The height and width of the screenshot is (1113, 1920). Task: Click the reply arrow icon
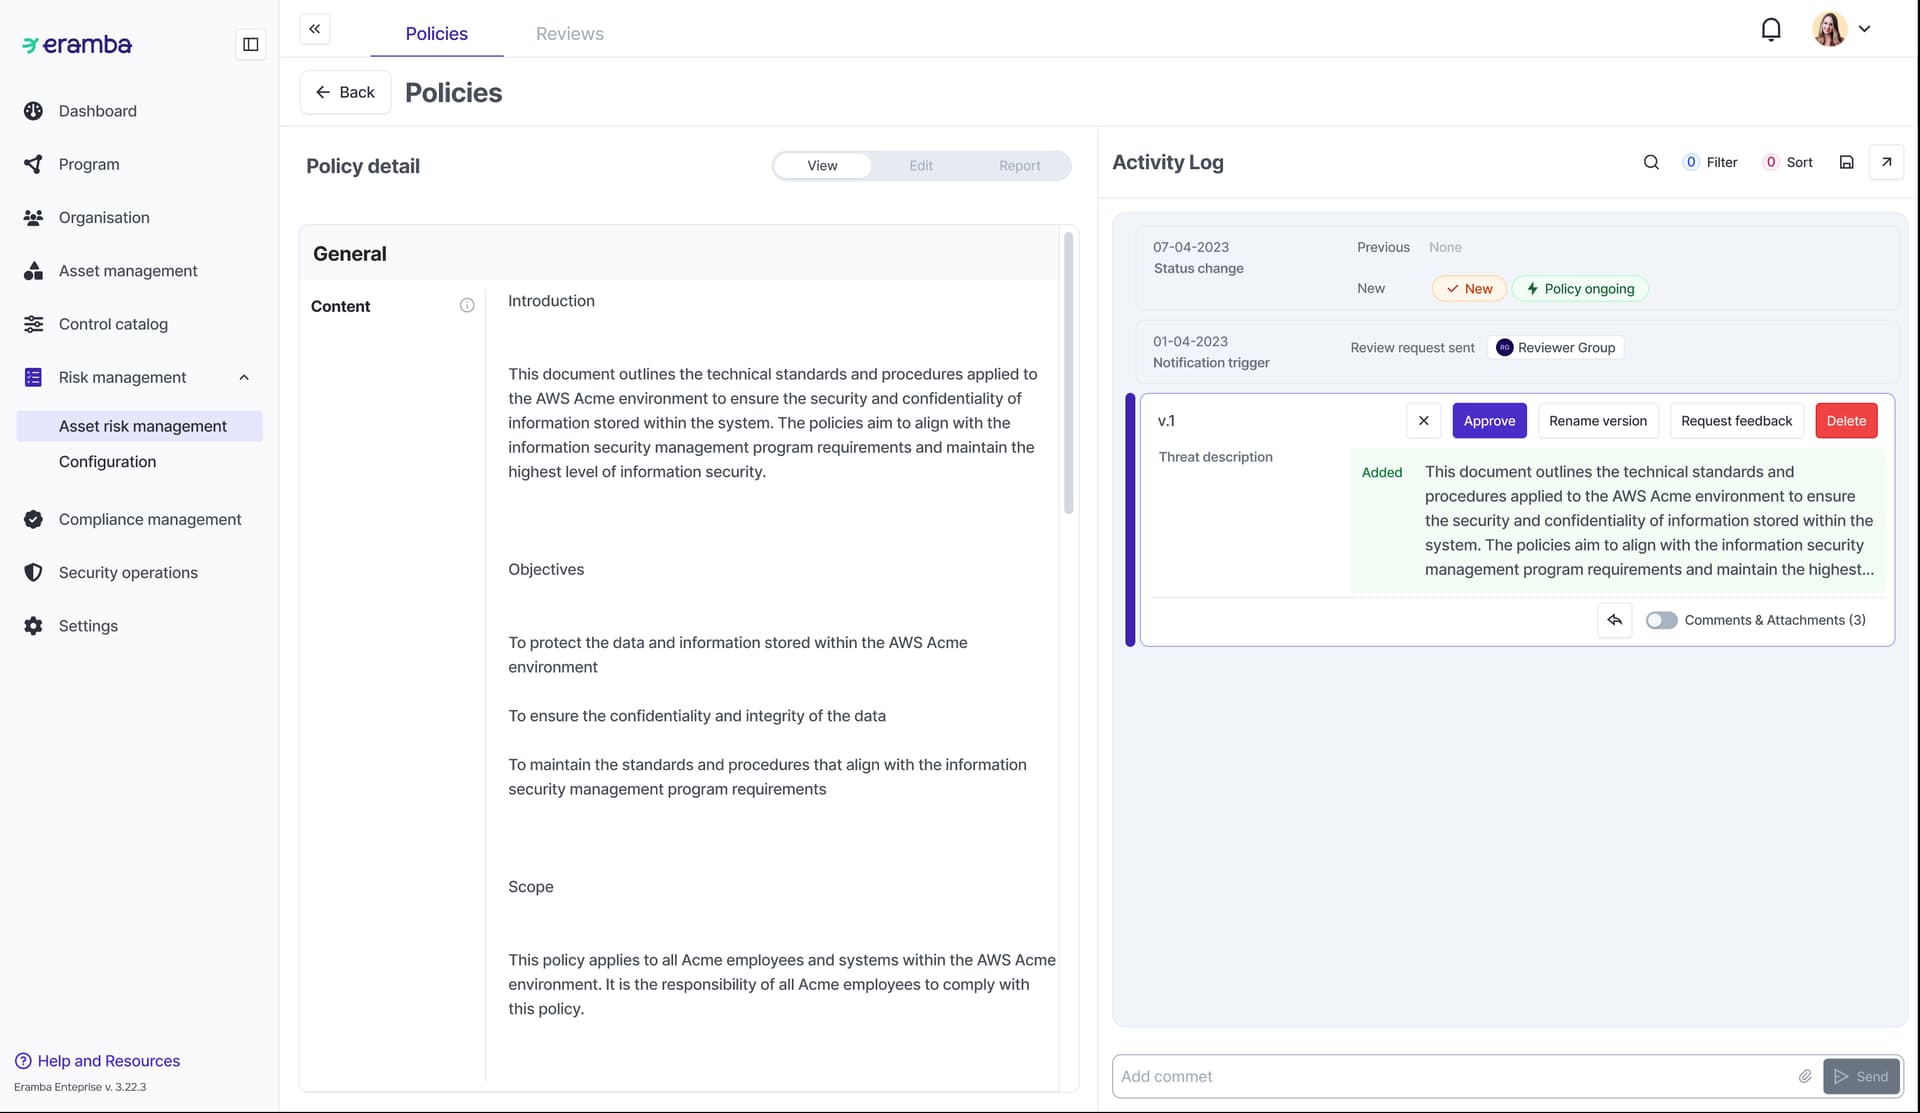(1614, 620)
